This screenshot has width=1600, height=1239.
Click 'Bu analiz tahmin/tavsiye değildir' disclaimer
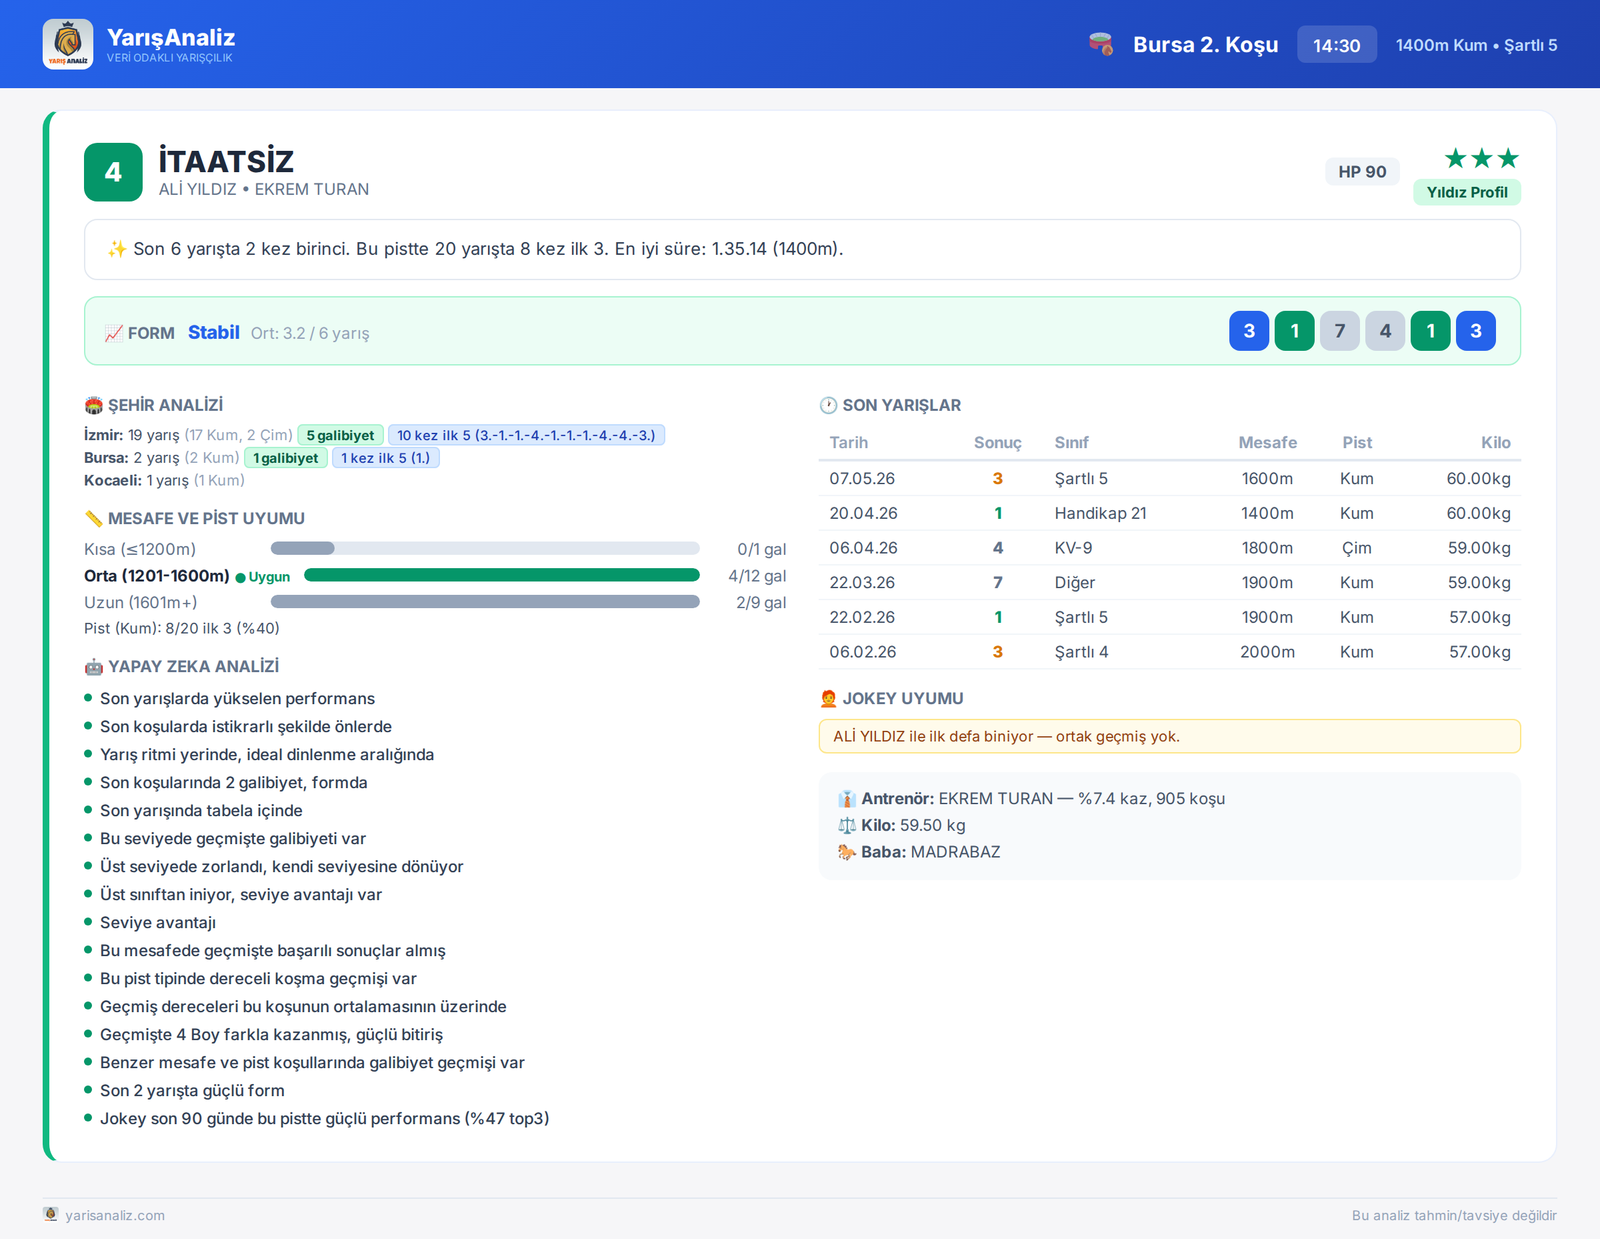click(1454, 1215)
